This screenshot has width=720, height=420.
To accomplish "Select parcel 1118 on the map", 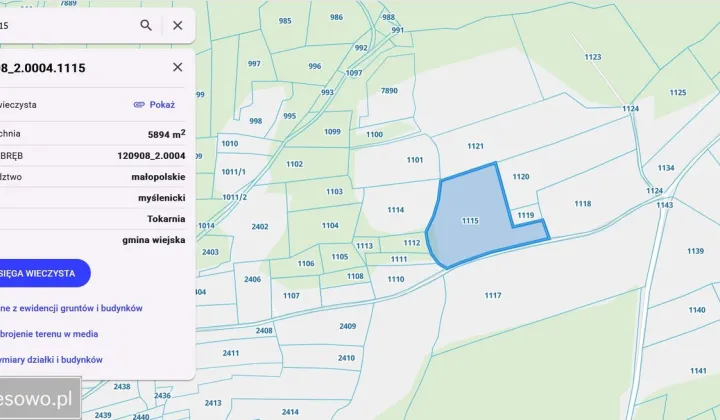I will 582,204.
